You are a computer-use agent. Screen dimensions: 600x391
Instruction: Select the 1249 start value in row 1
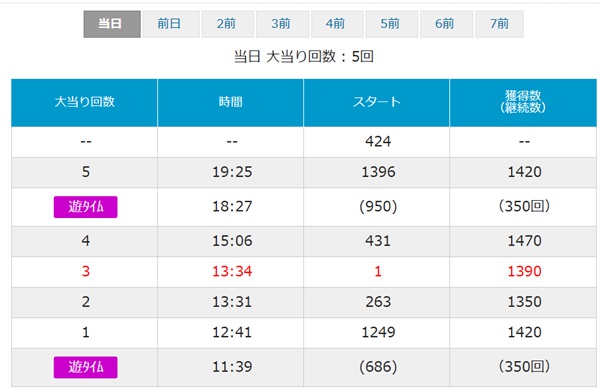coord(378,332)
